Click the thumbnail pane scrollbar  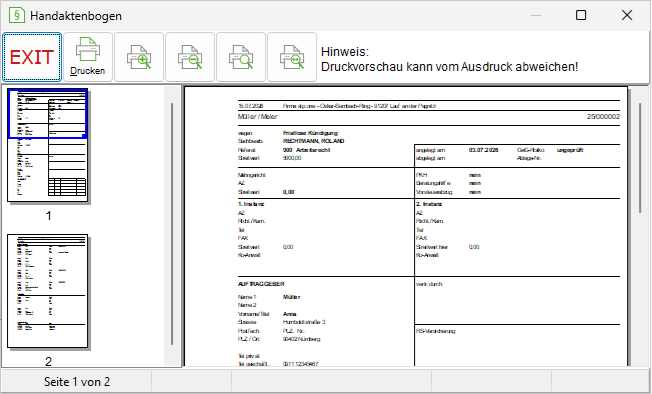172,224
